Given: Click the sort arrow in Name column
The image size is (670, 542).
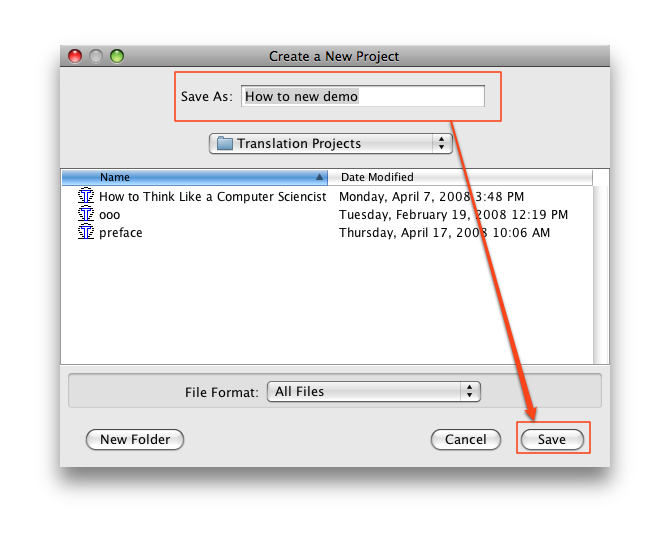Looking at the screenshot, I should point(319,177).
